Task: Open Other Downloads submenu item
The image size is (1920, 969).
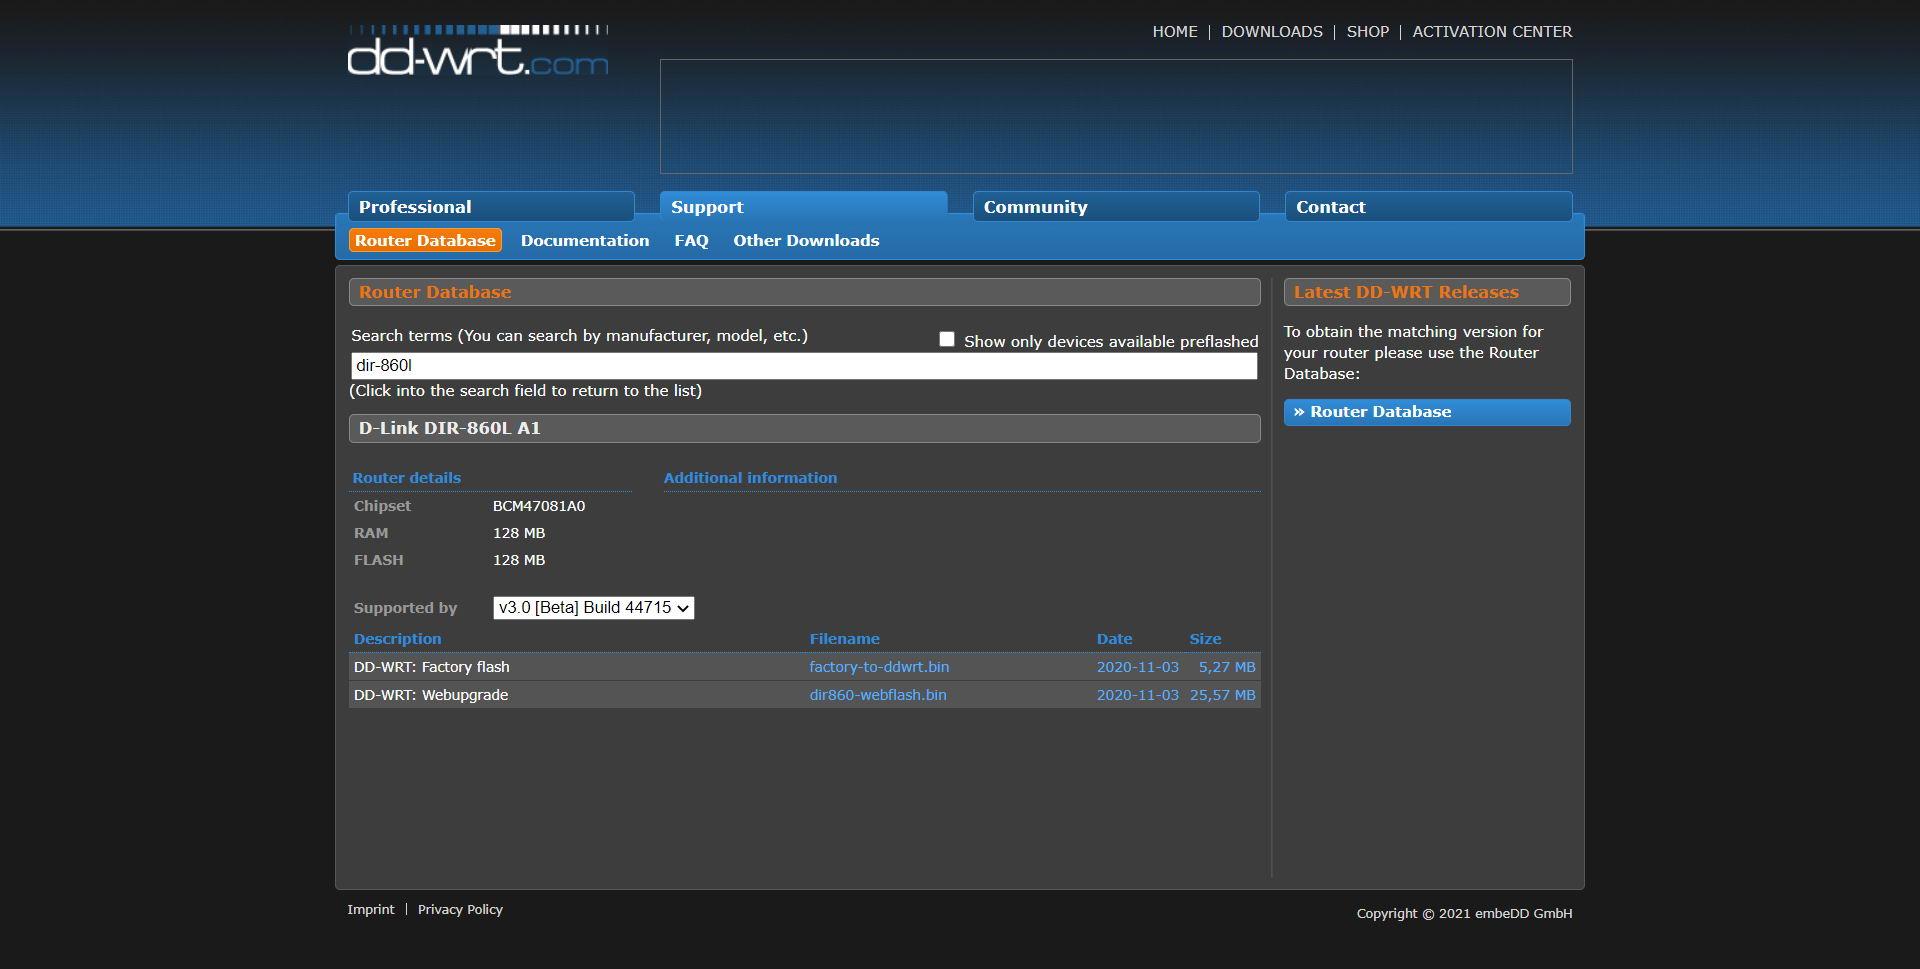Action: pos(806,241)
